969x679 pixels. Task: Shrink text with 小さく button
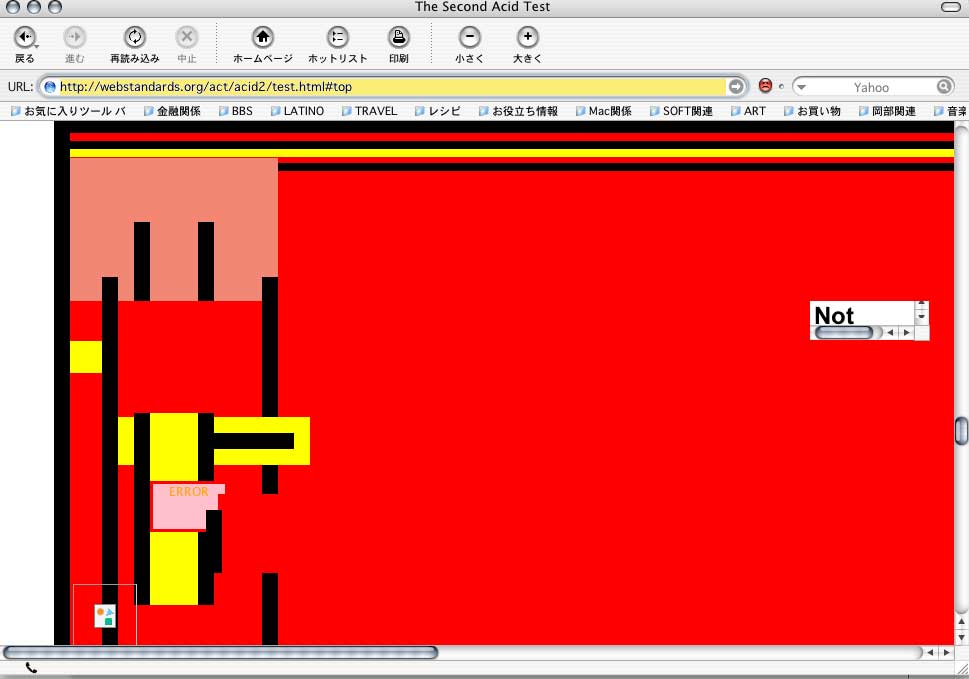(470, 44)
